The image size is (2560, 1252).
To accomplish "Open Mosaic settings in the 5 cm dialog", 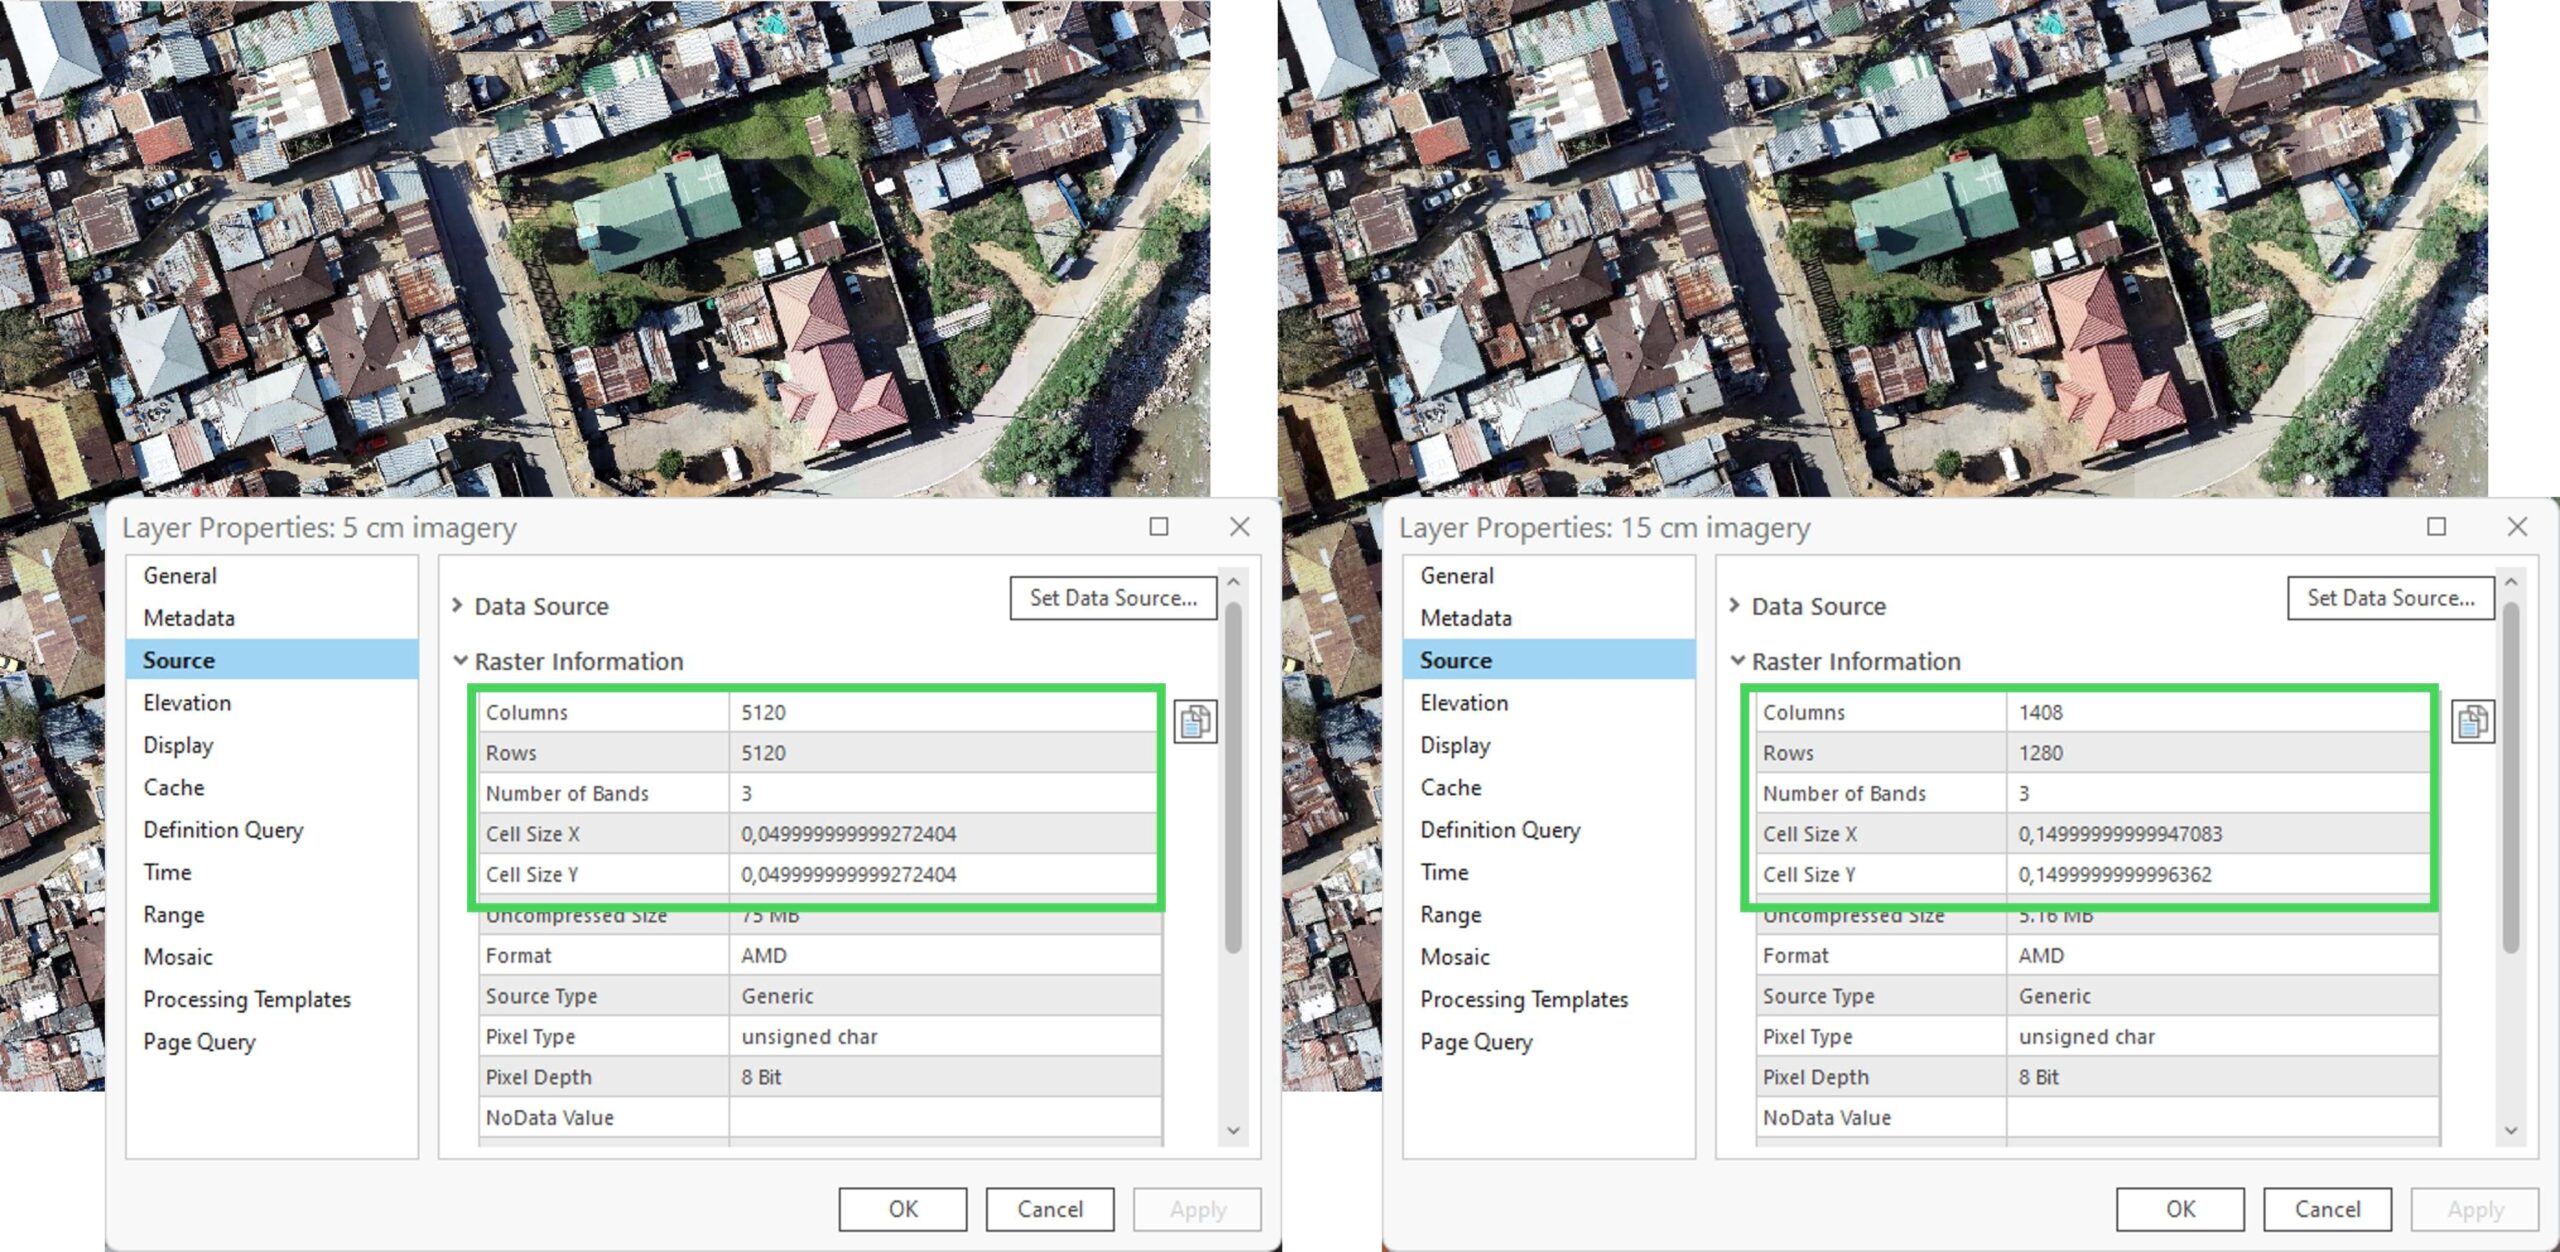I will [180, 956].
